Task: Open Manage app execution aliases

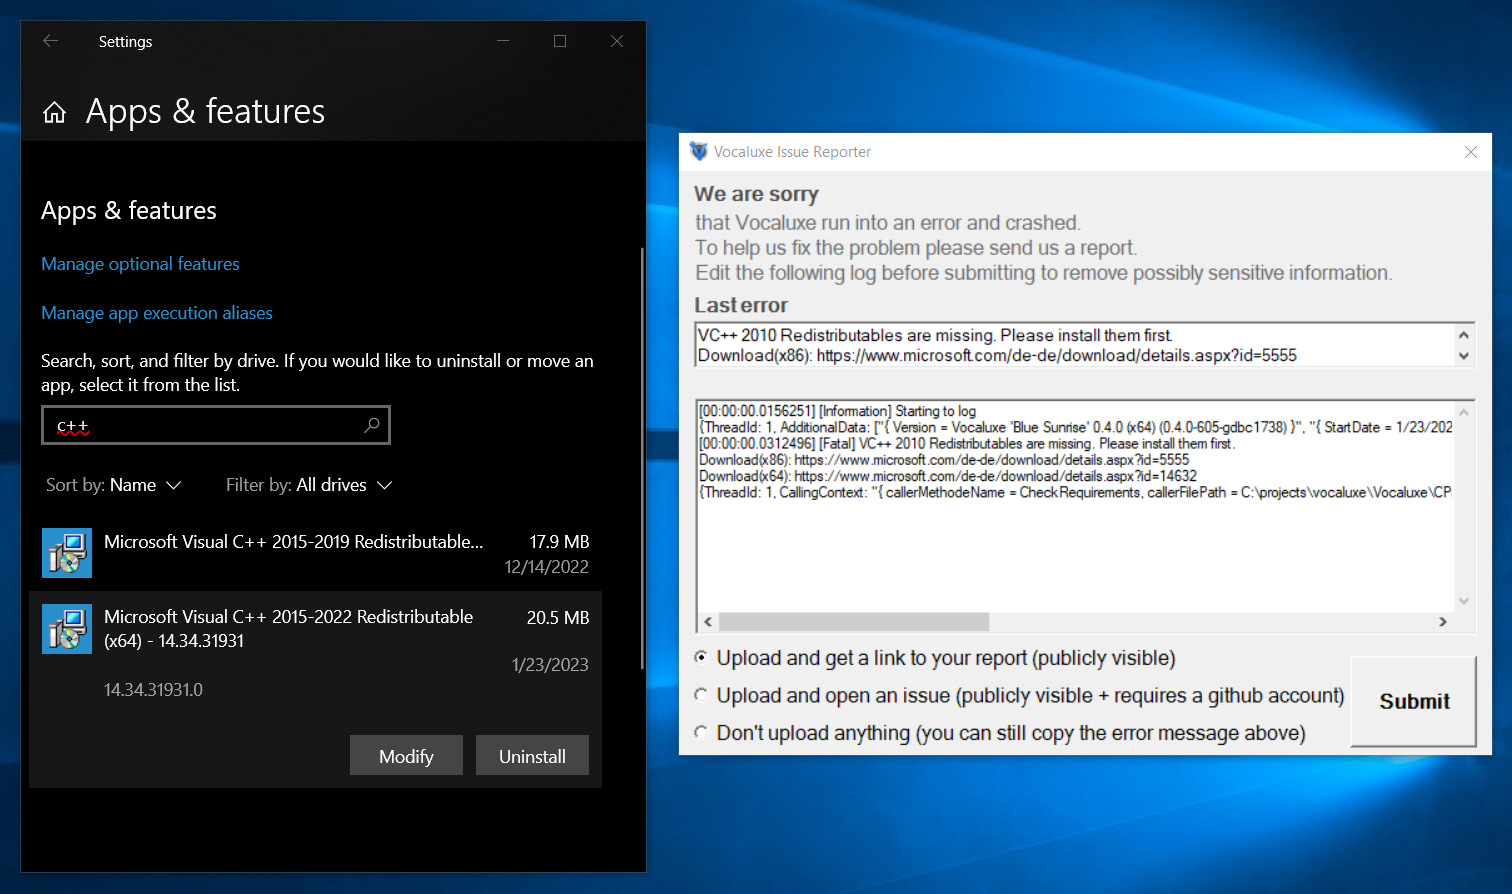Action: pyautogui.click(x=156, y=313)
